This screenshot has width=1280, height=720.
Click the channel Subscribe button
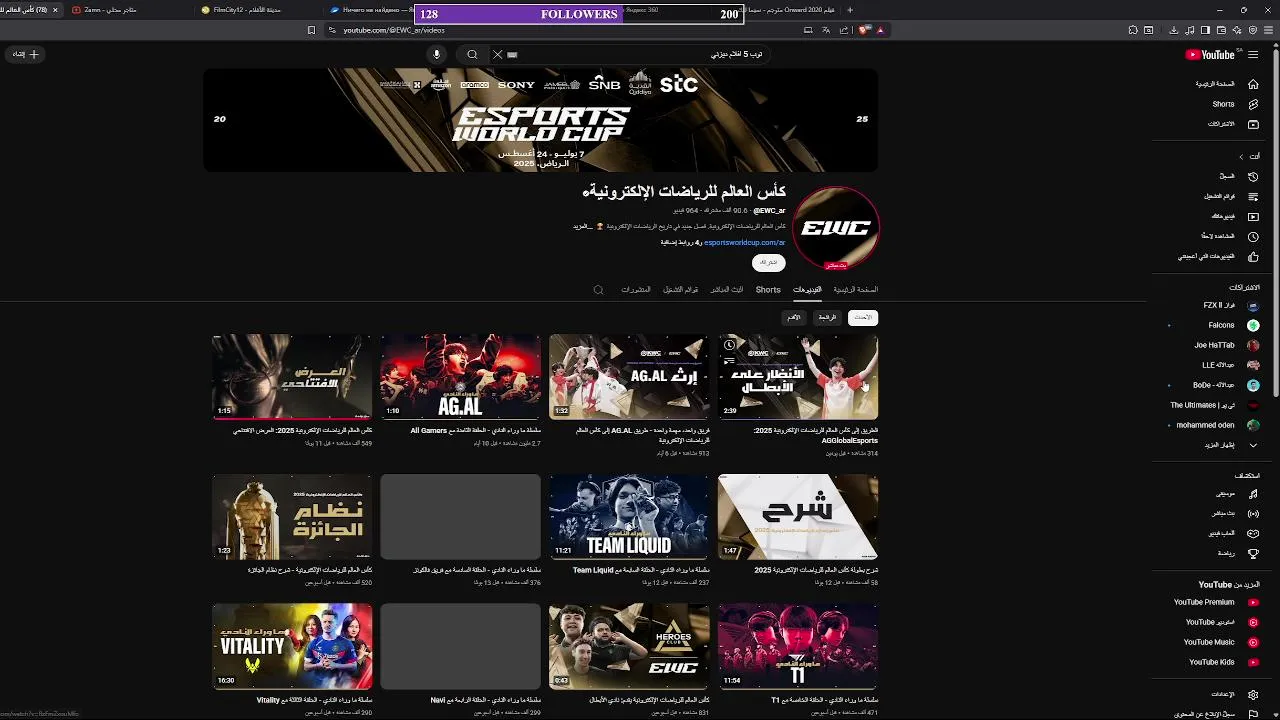[x=769, y=262]
